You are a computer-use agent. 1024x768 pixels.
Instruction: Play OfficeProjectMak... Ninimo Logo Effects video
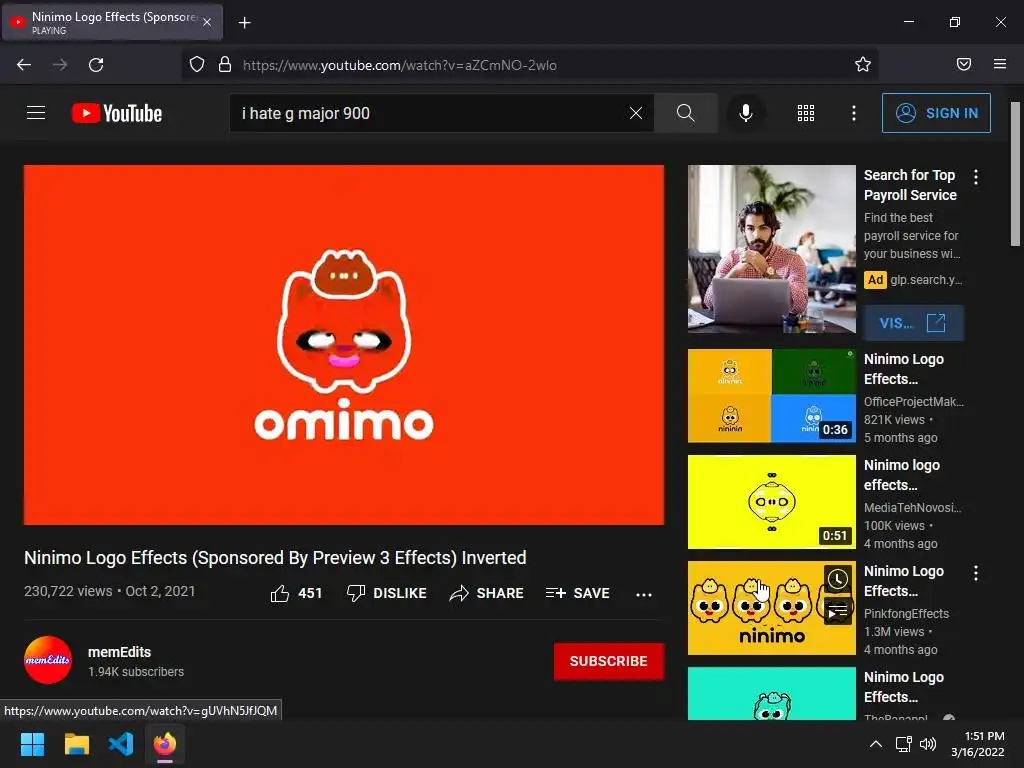pyautogui.click(x=771, y=396)
